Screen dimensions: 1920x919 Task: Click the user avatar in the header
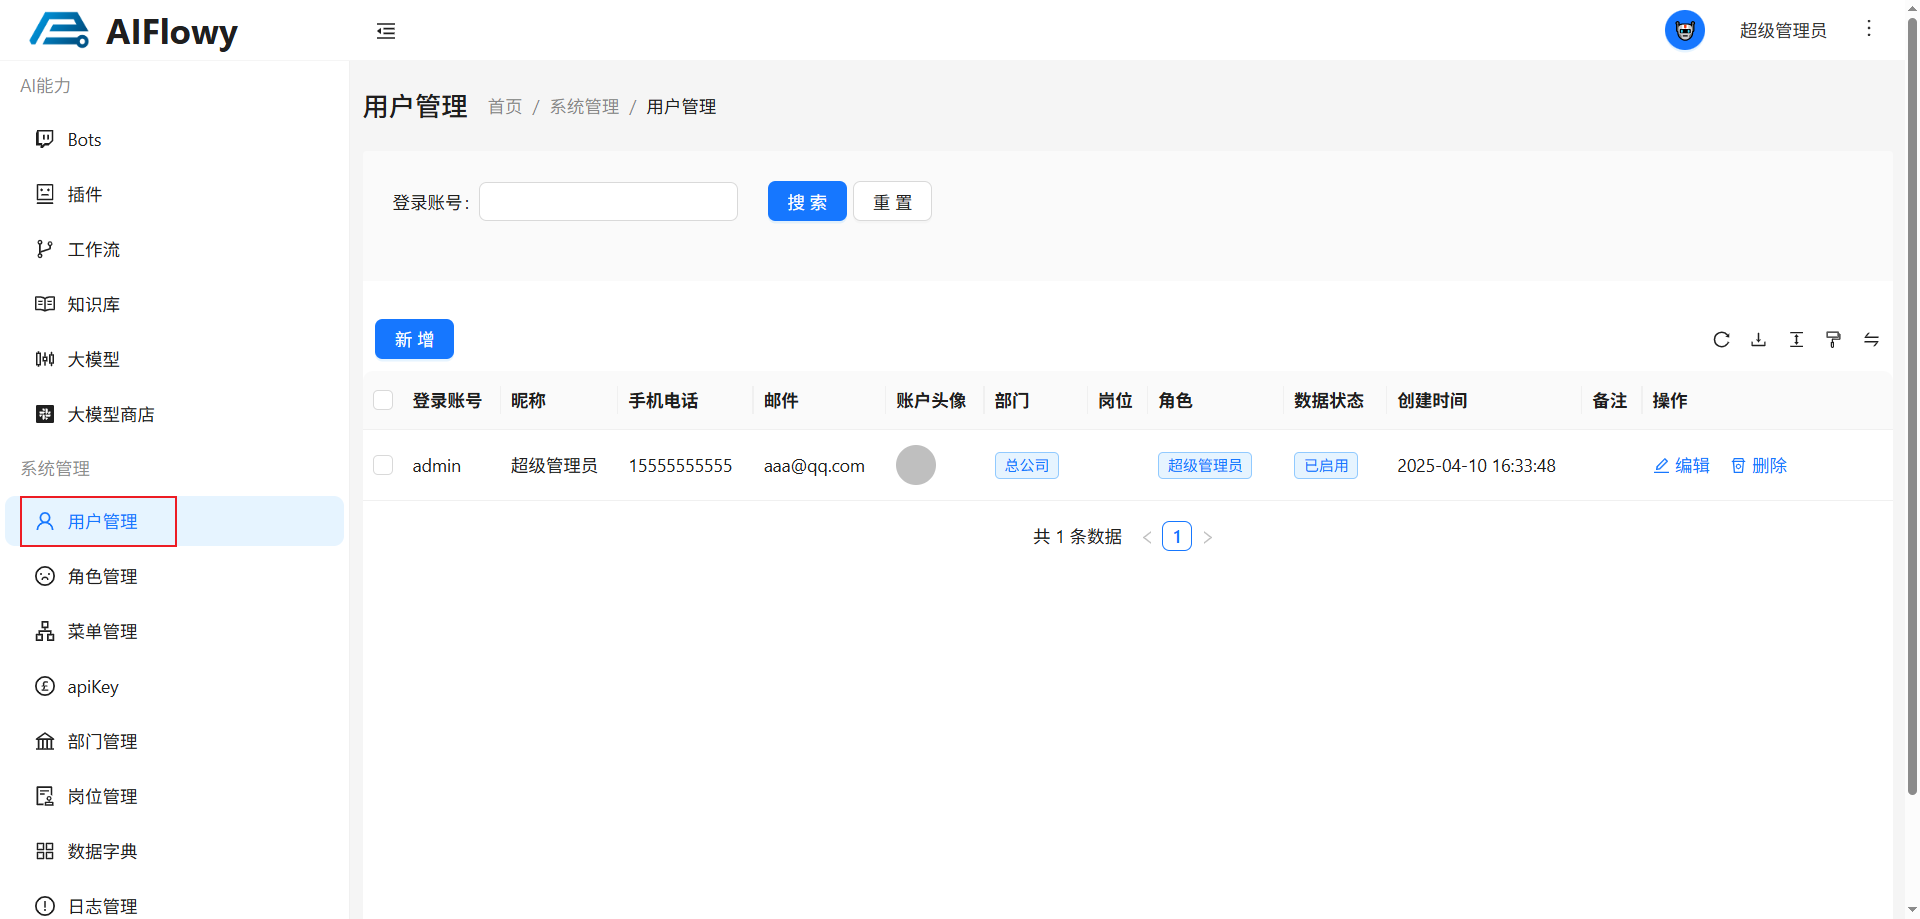1684,30
